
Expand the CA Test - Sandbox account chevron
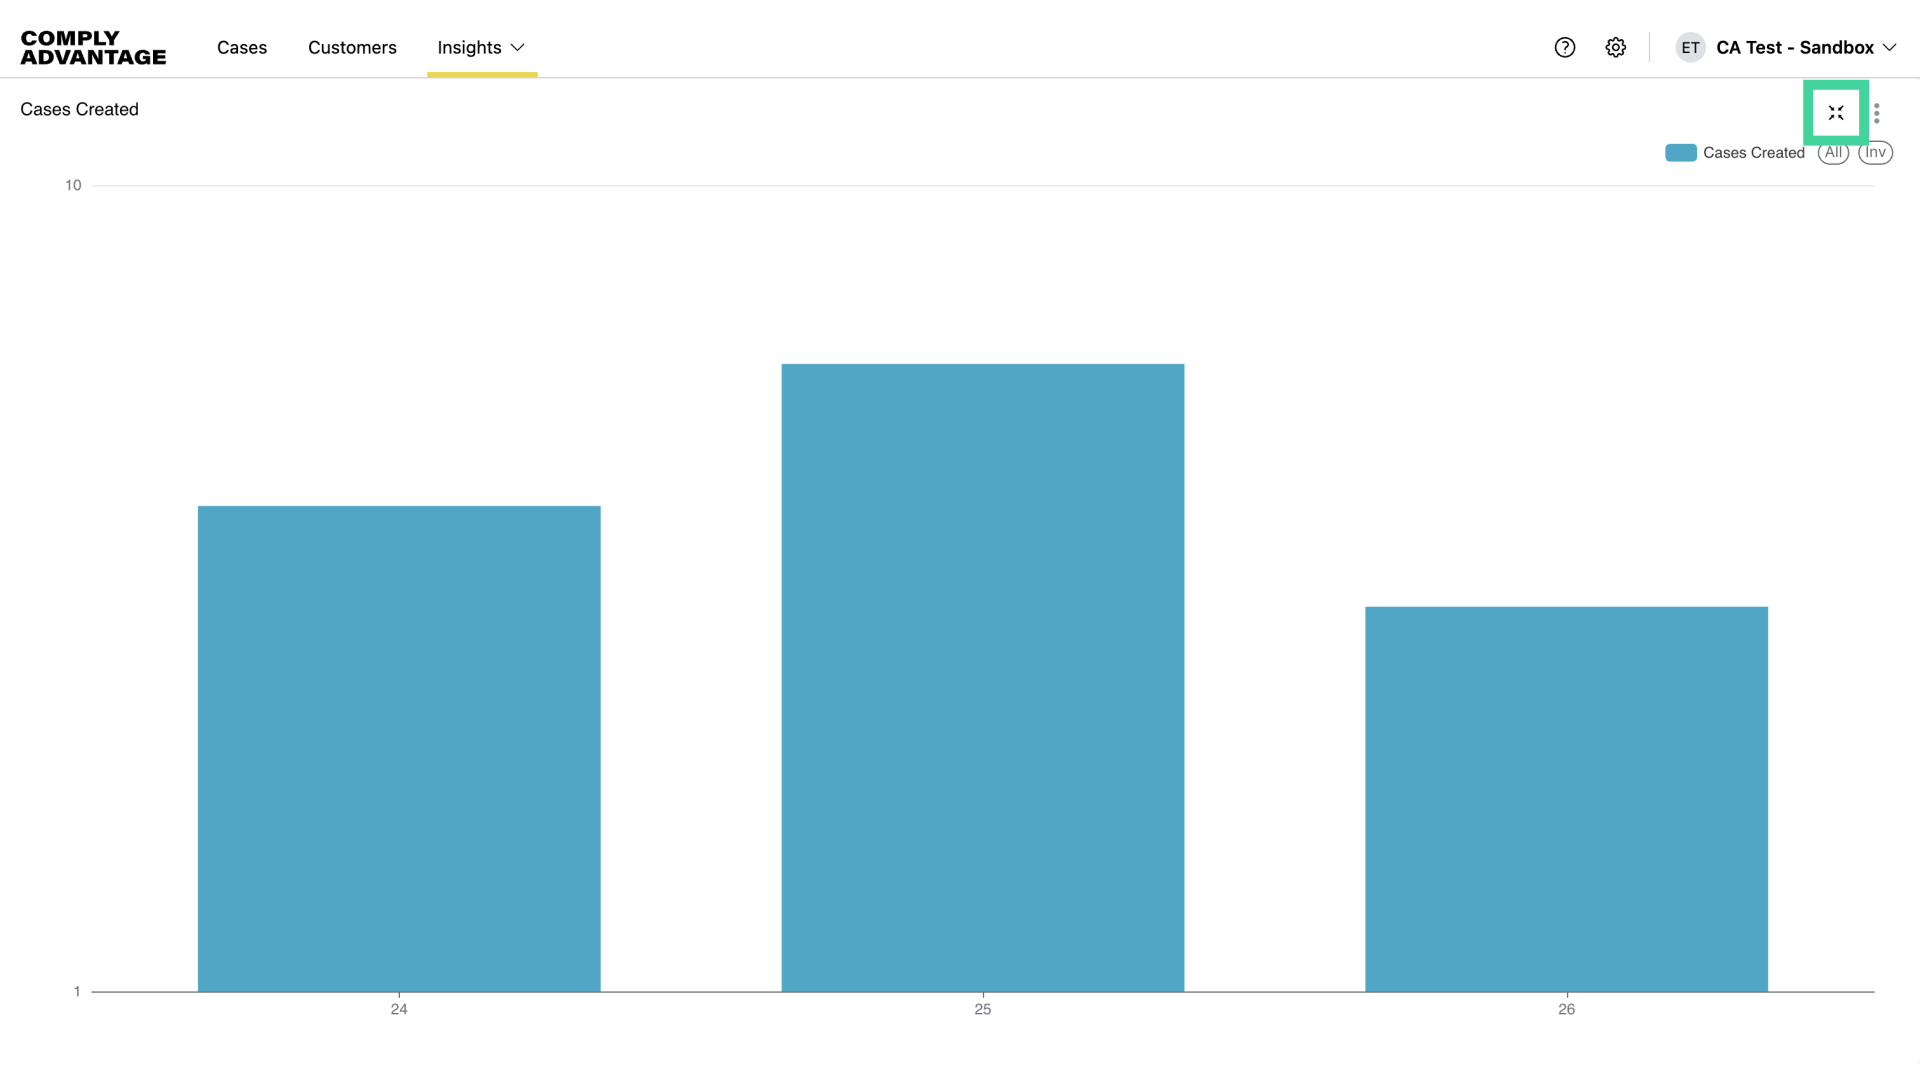pyautogui.click(x=1890, y=47)
